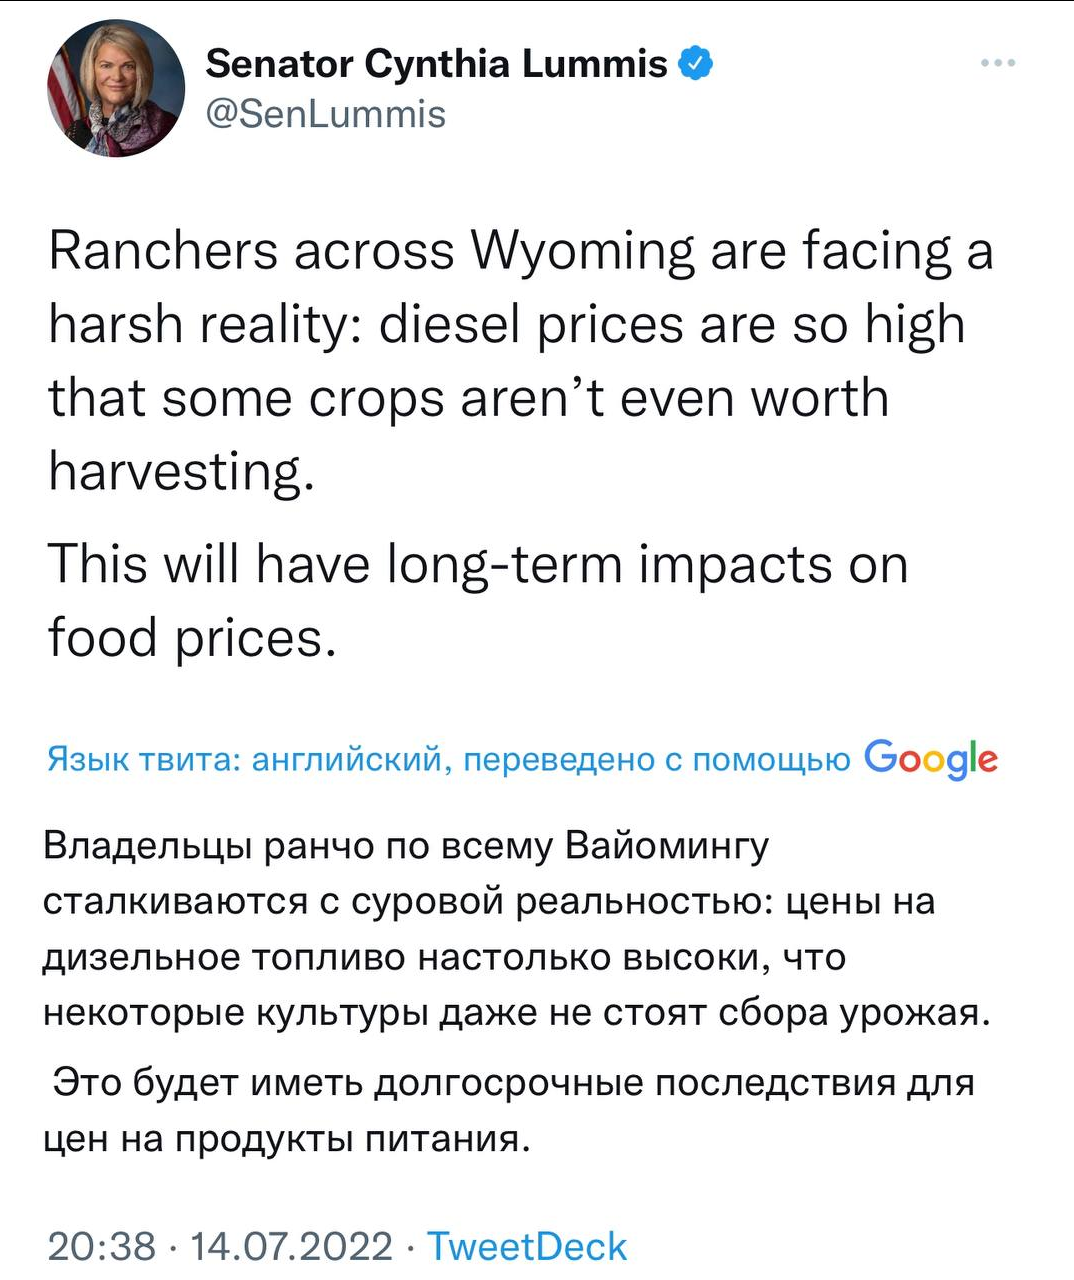Open Senator Cynthia Lummis's profile picture
1074x1280 pixels.
(116, 88)
